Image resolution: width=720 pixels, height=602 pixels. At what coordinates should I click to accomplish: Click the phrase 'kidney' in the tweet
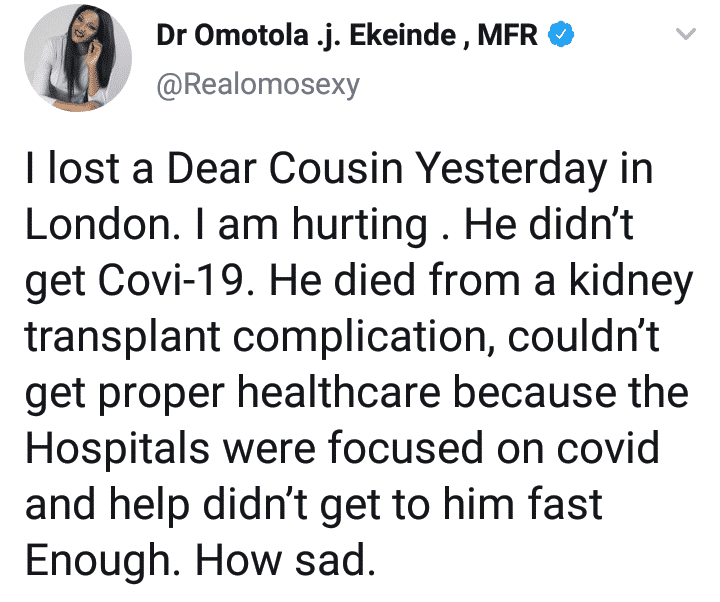631,281
